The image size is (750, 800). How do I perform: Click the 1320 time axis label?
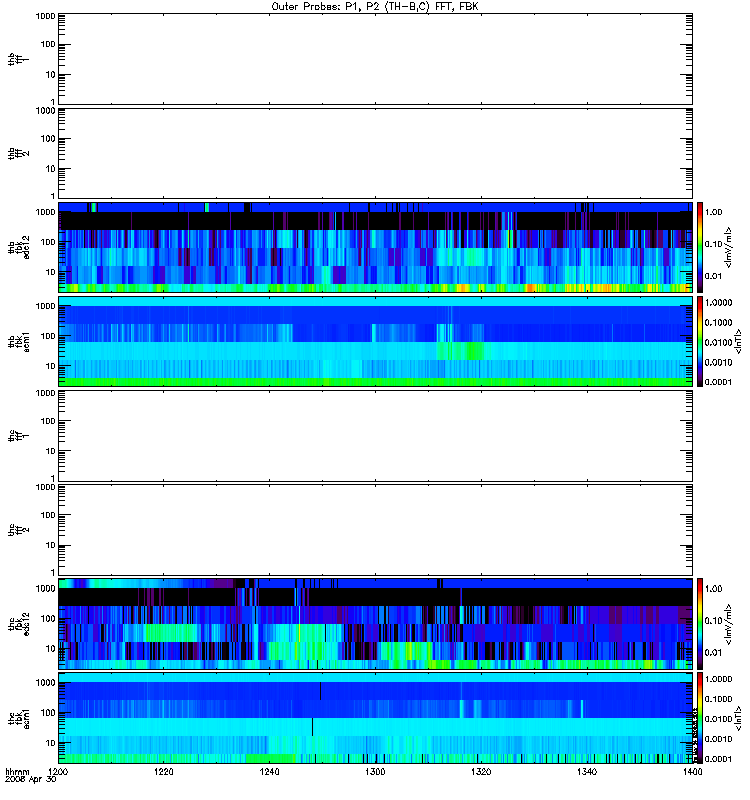481,772
